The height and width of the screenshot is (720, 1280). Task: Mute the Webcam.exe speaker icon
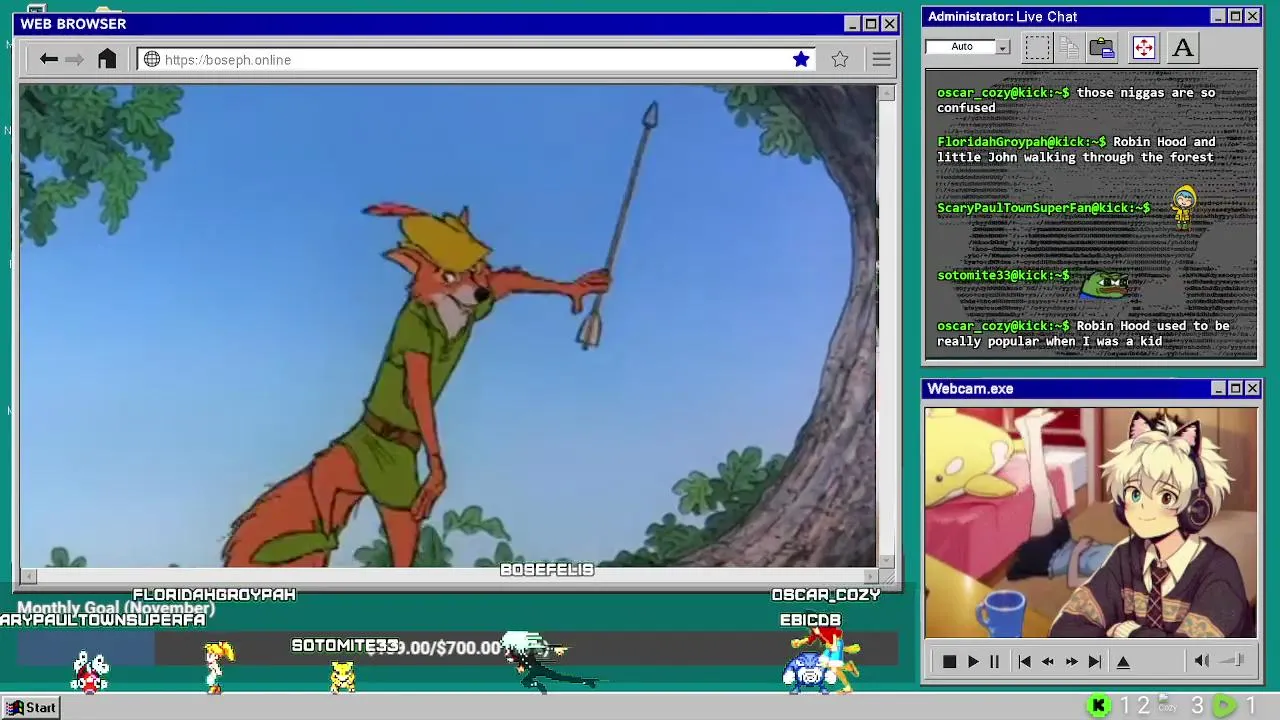tap(1201, 660)
